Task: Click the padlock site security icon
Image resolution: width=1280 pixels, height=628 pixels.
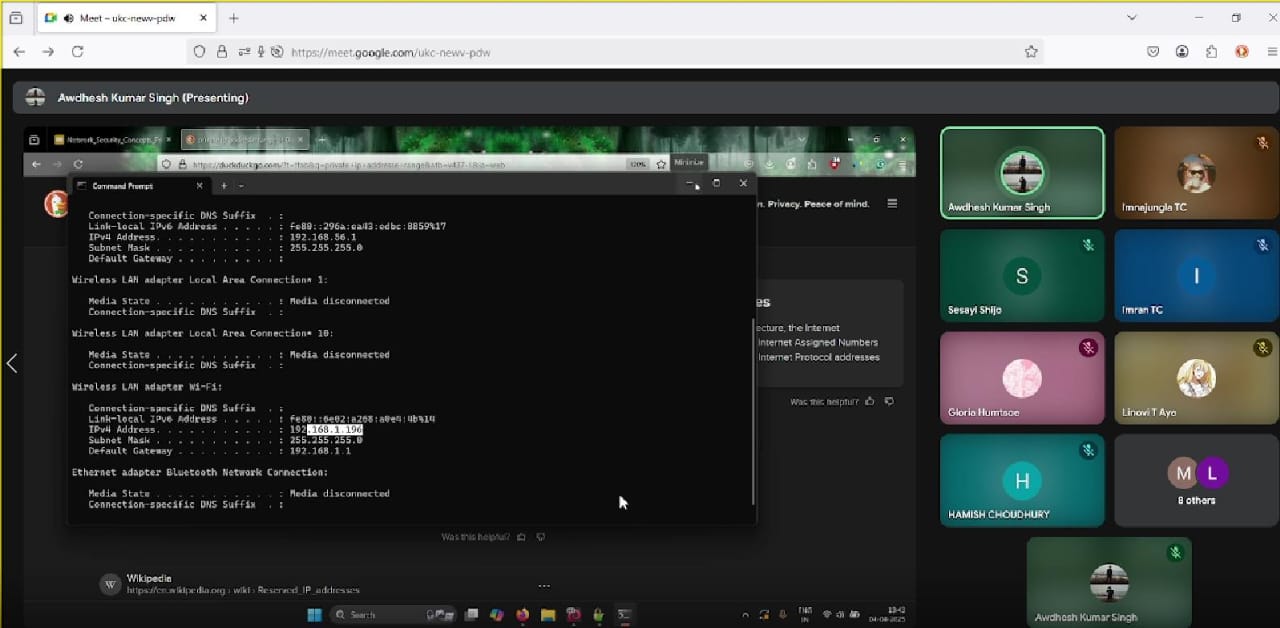Action: 221,52
